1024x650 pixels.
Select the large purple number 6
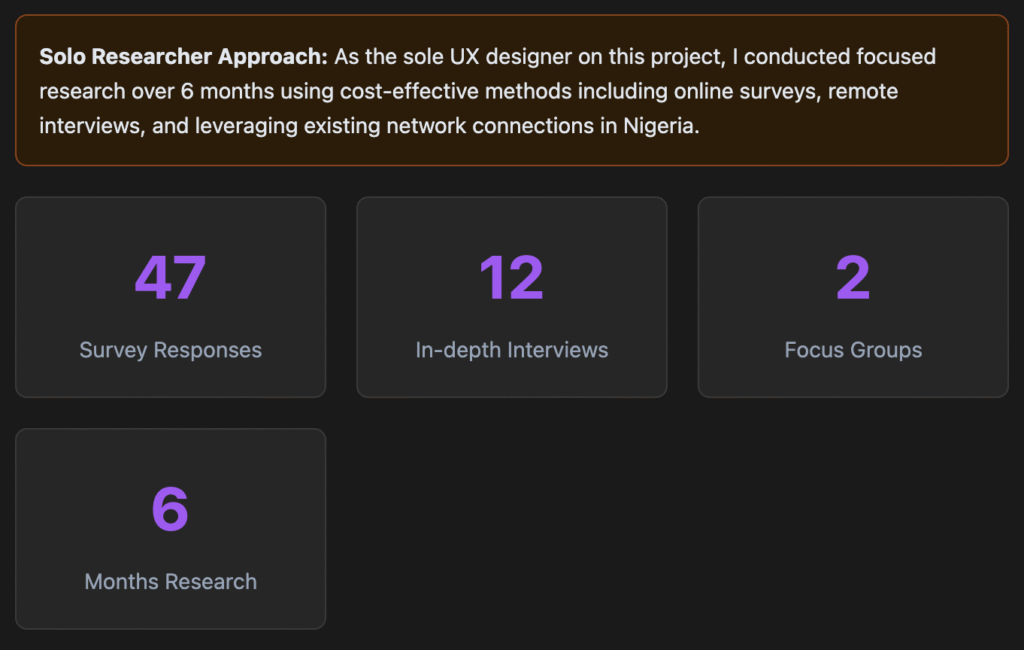point(170,509)
